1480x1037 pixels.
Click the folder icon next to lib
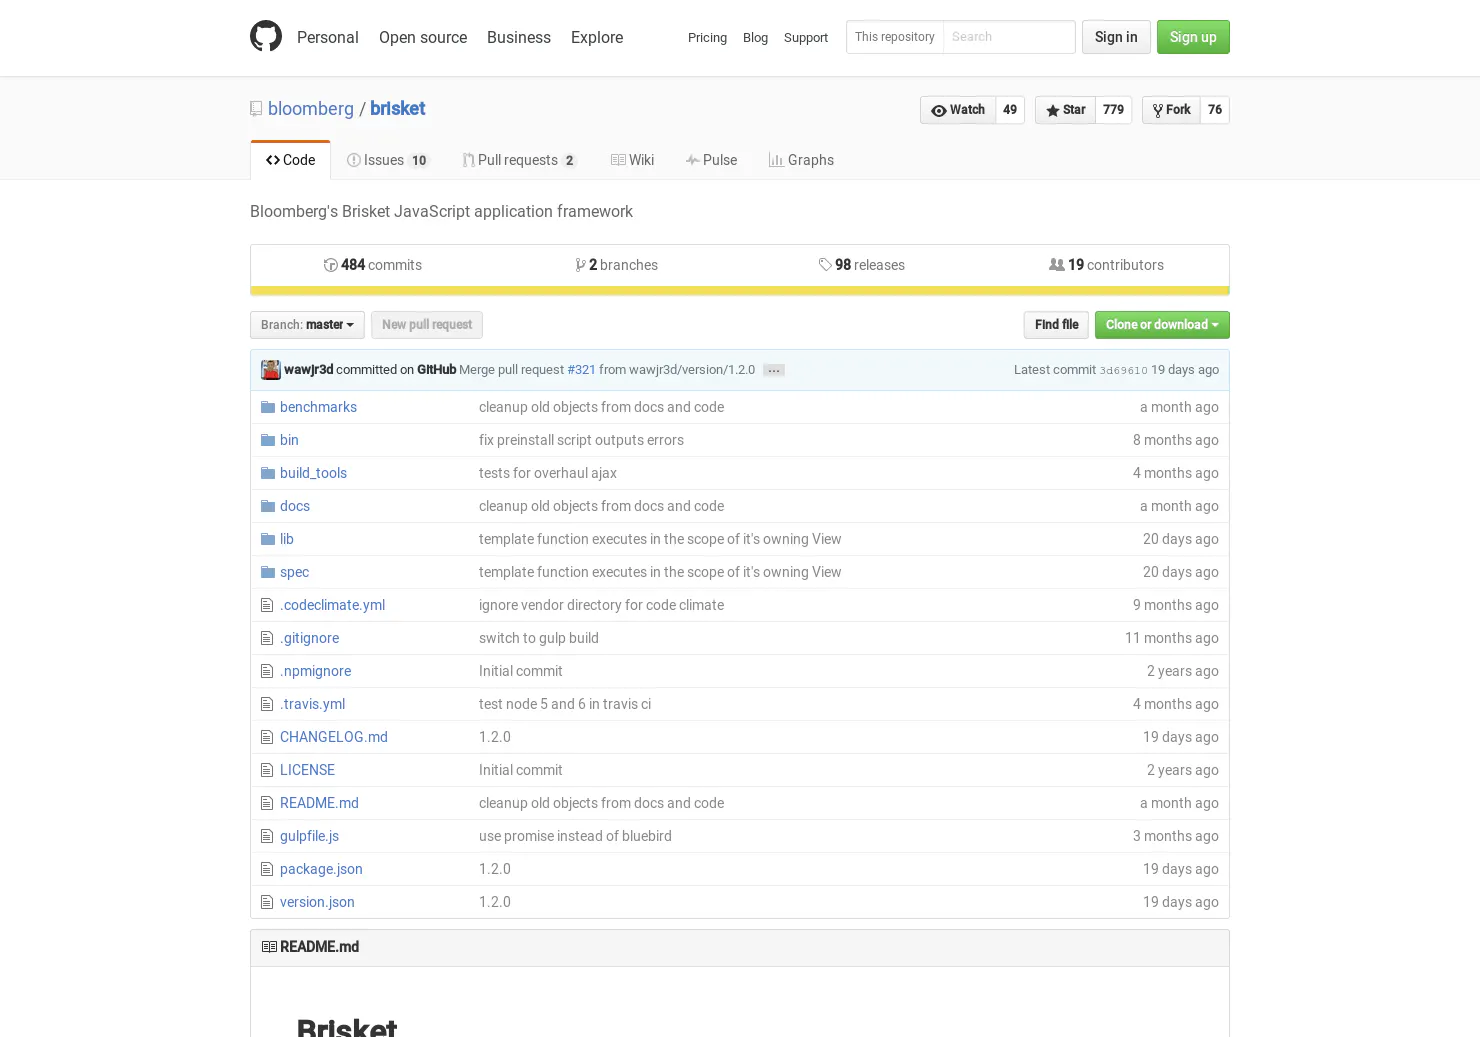click(267, 539)
